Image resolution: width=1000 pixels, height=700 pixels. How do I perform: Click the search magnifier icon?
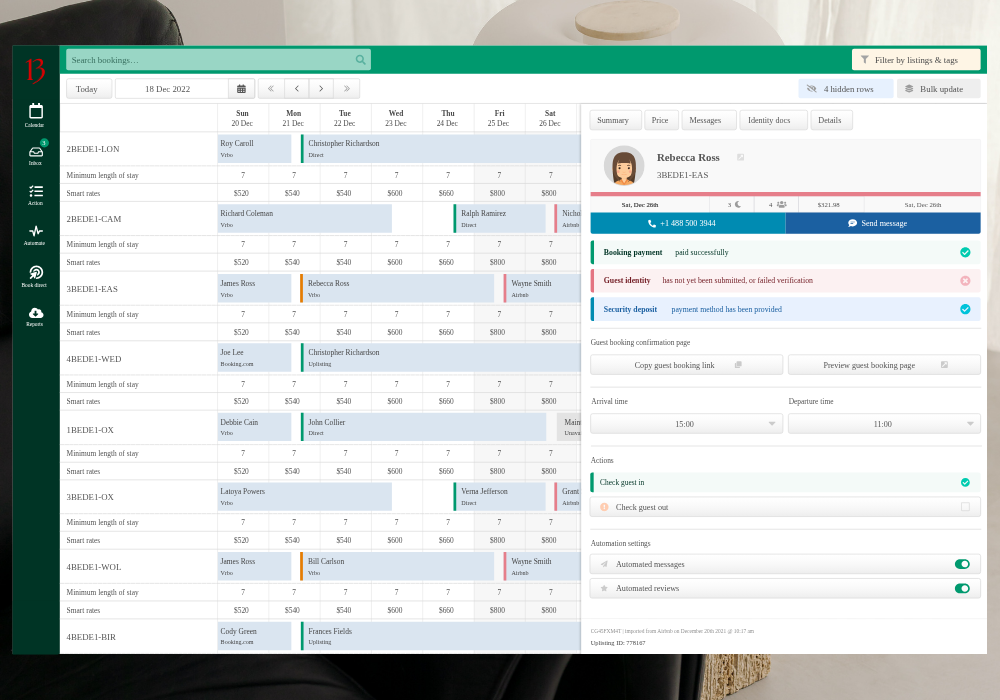click(360, 60)
